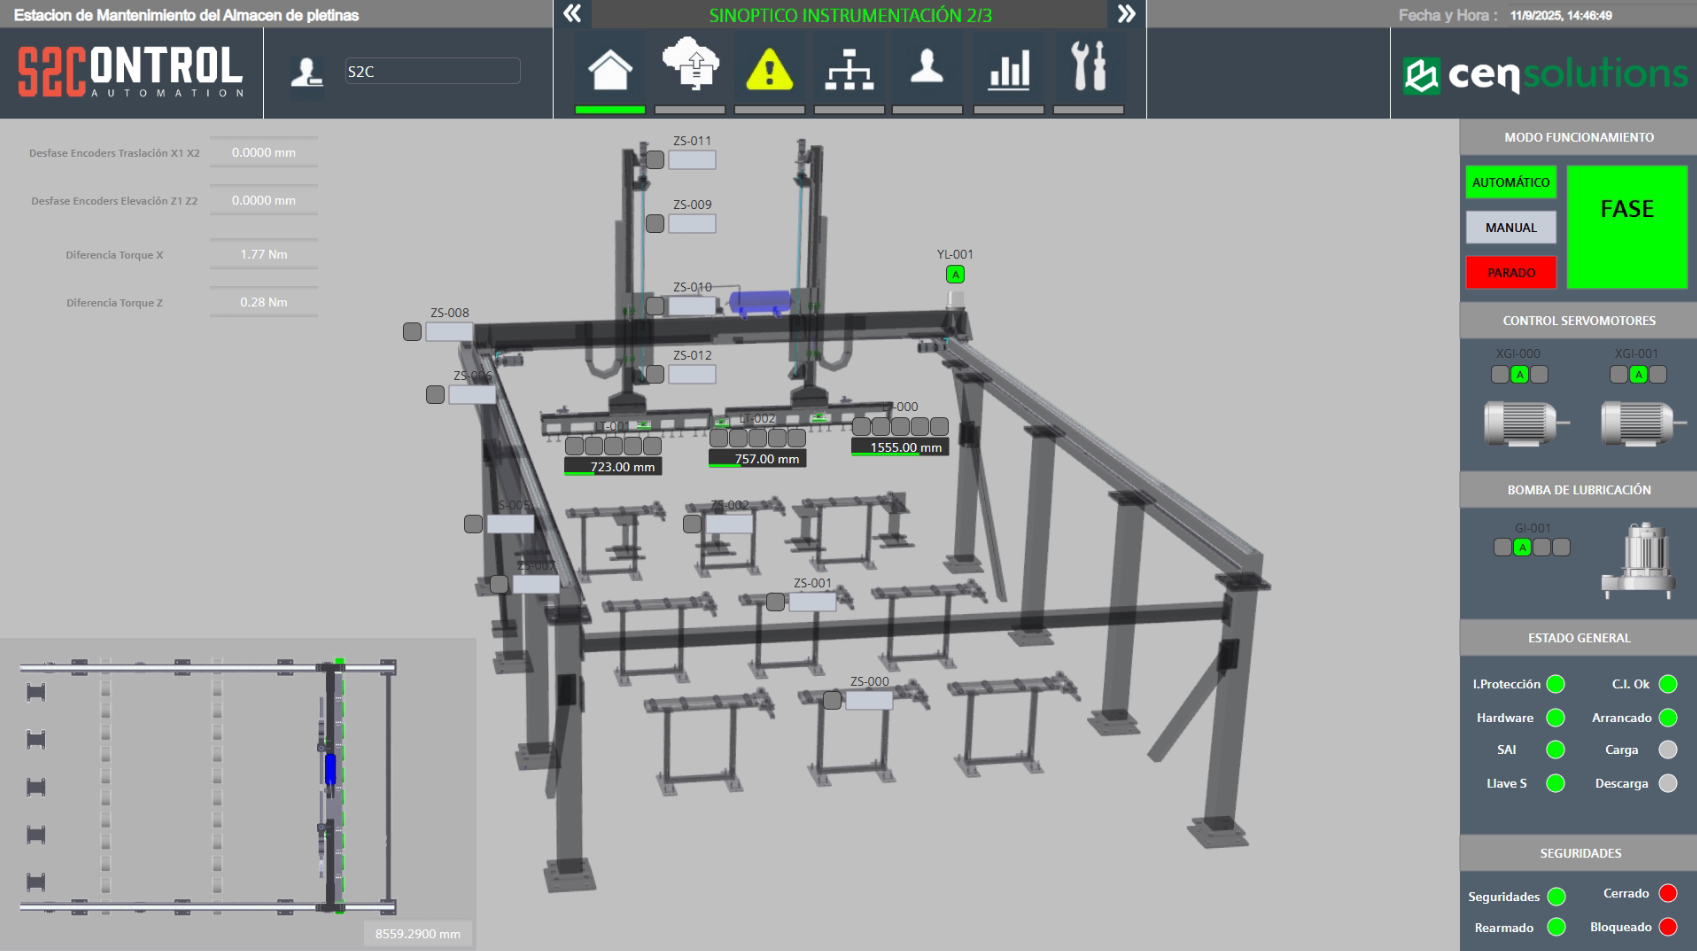Open the cloud upload icon

point(690,67)
